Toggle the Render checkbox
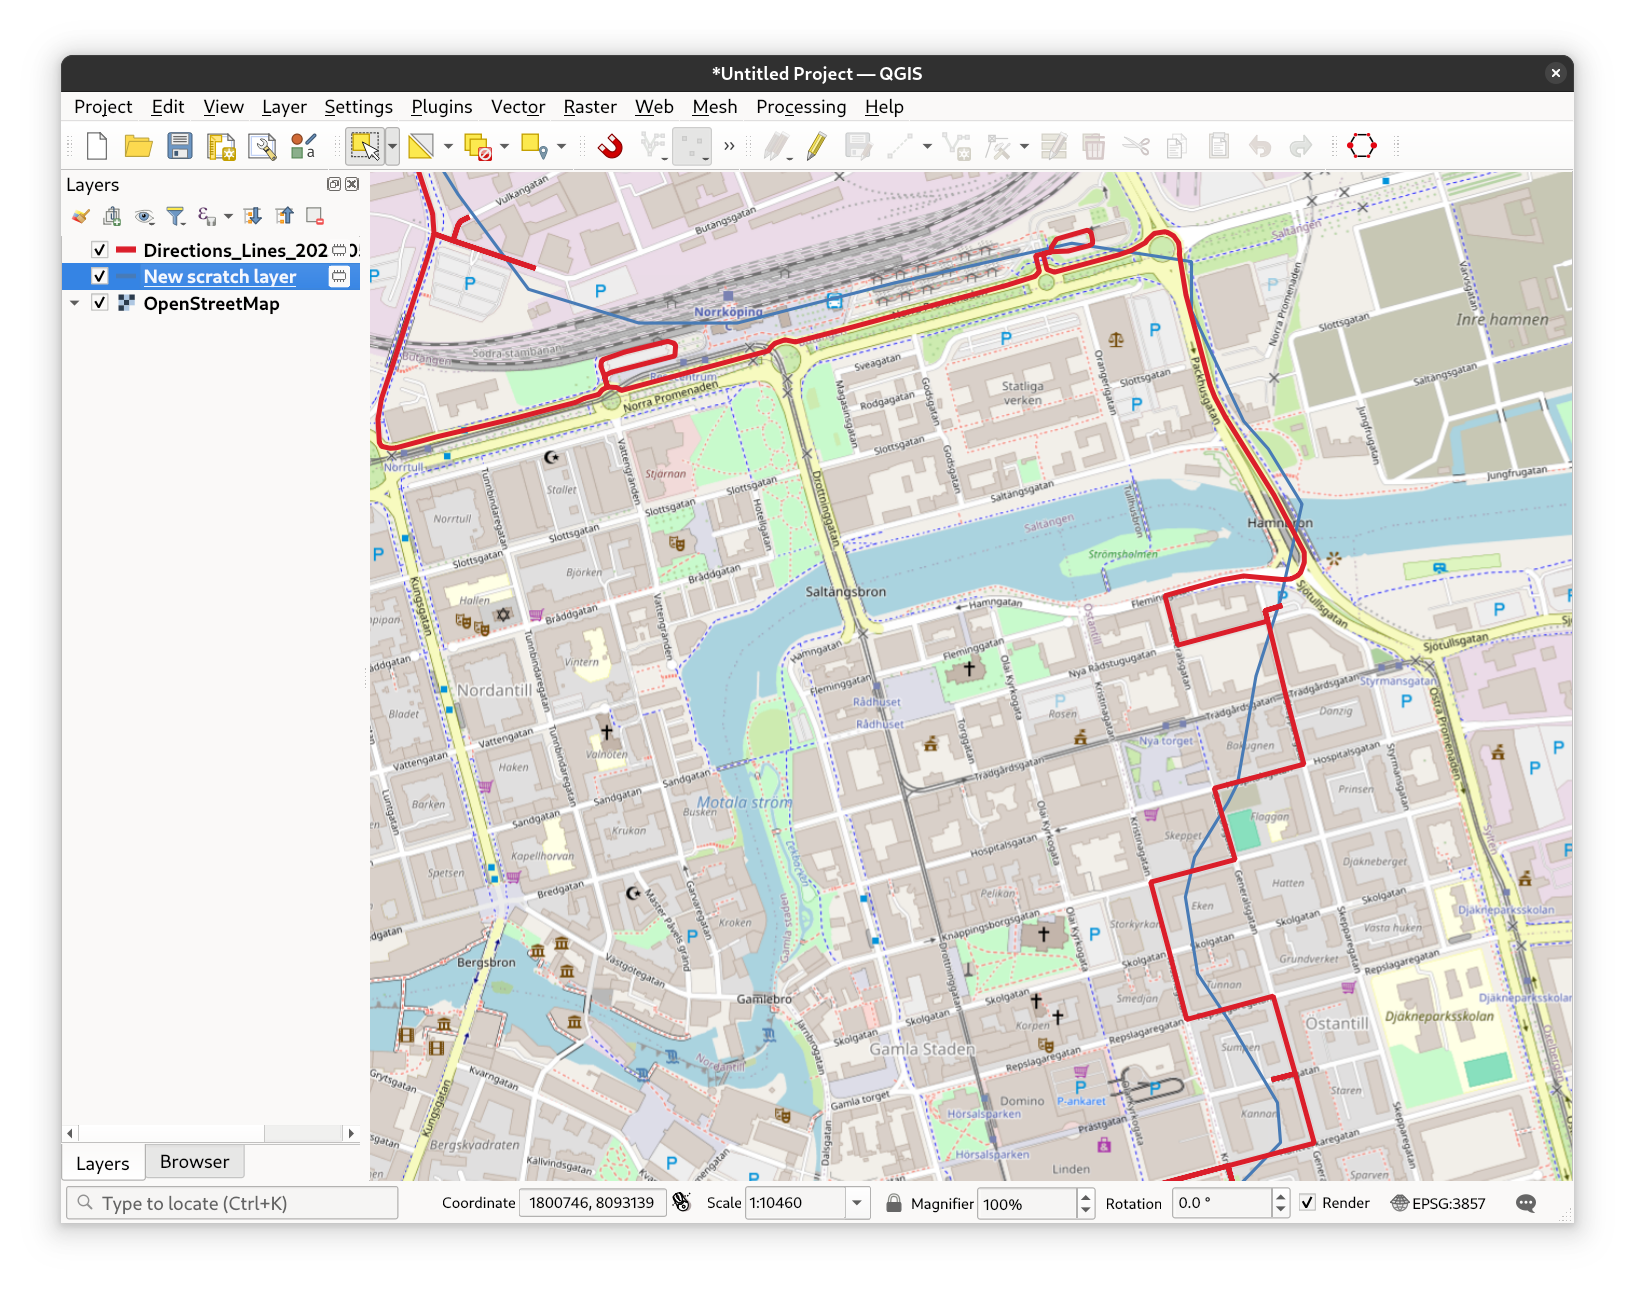The width and height of the screenshot is (1635, 1290). coord(1308,1203)
